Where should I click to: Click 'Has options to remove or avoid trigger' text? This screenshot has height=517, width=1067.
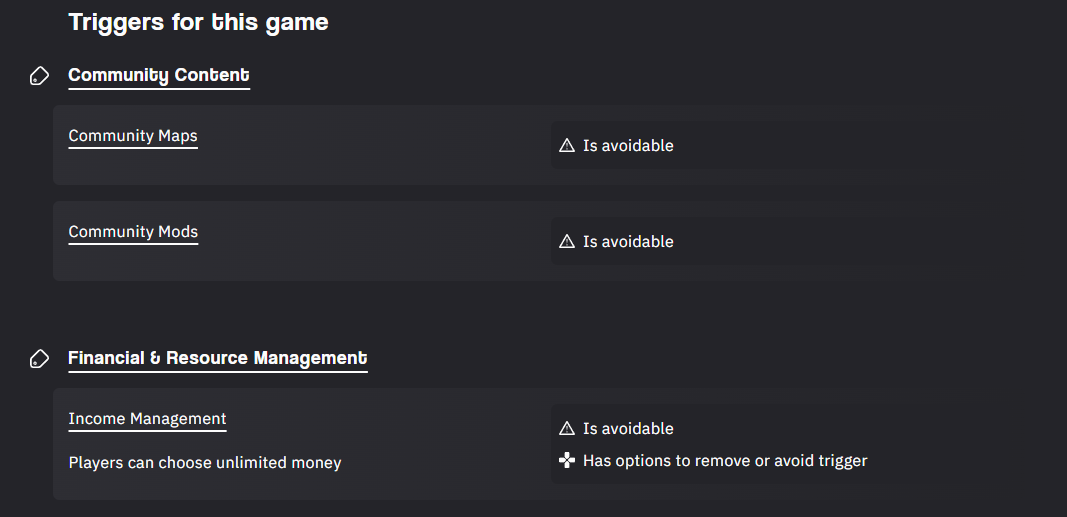(x=725, y=461)
